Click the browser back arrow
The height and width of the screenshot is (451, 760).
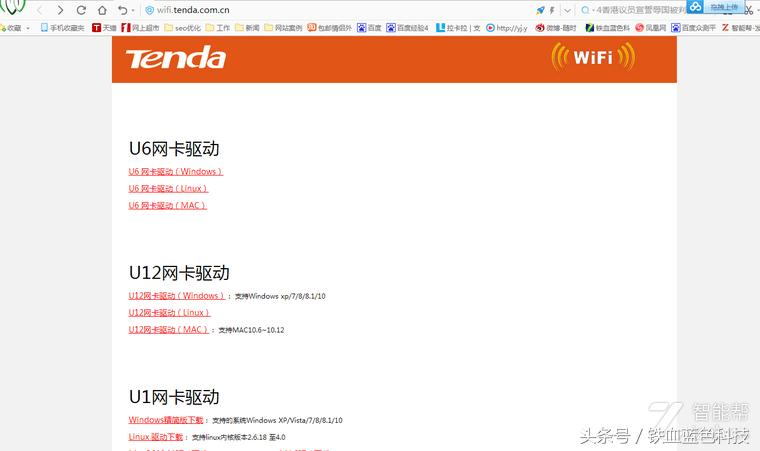point(39,10)
